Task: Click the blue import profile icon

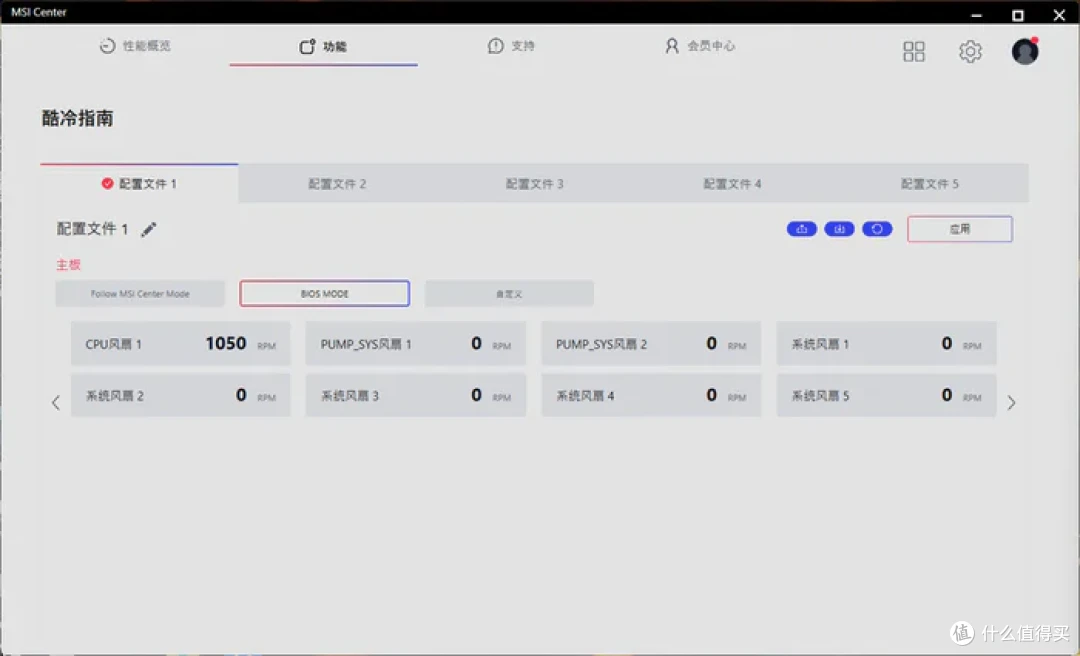Action: [x=840, y=229]
